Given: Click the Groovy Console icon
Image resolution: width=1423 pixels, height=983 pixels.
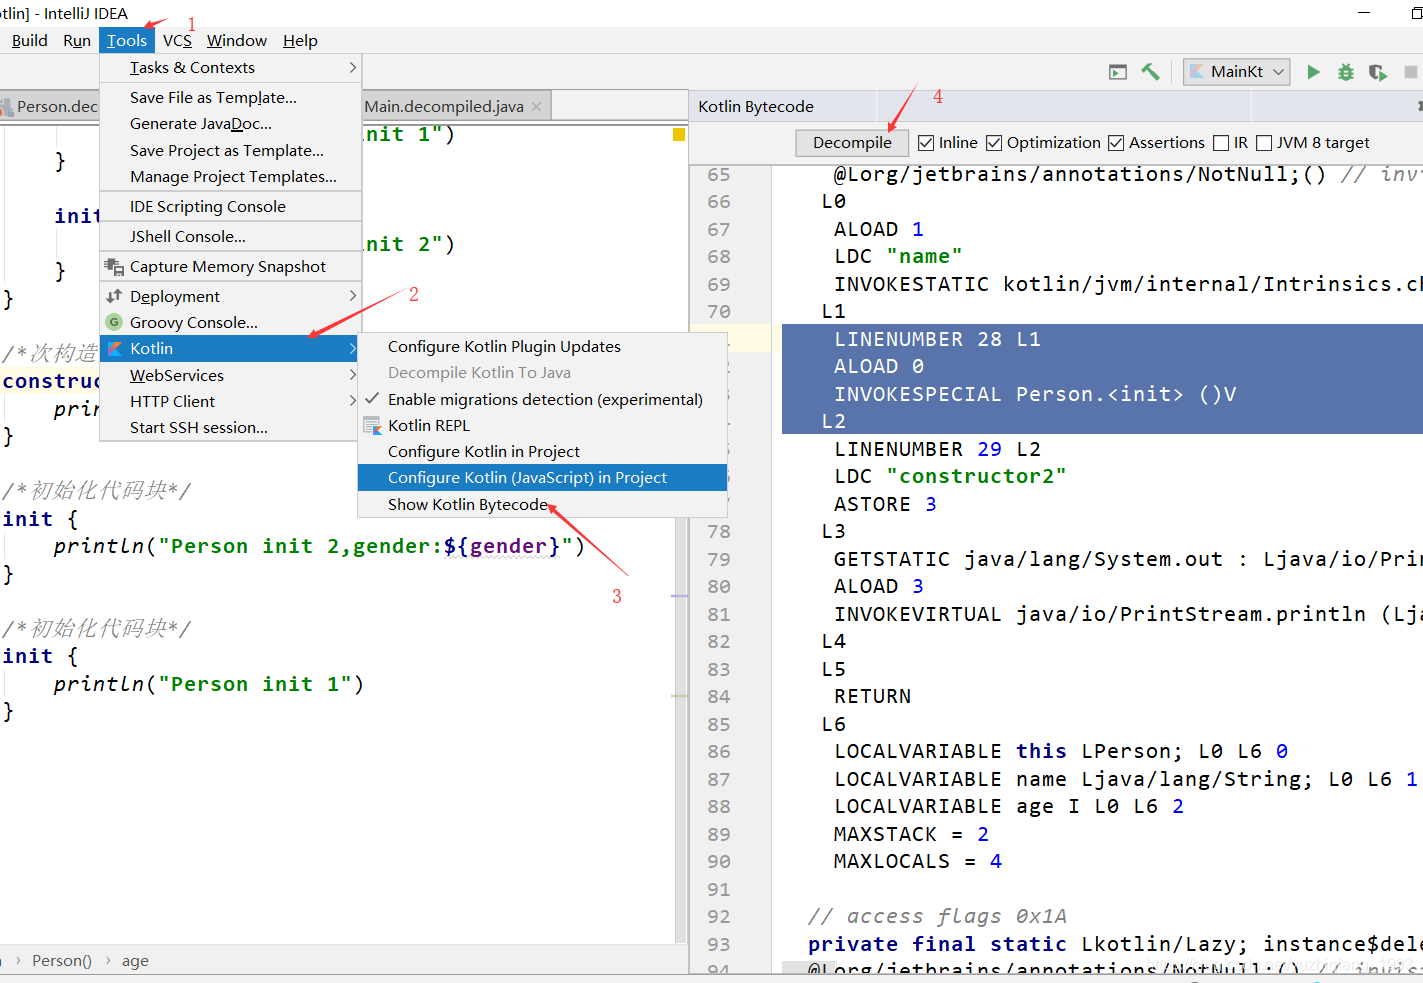Looking at the screenshot, I should (114, 322).
